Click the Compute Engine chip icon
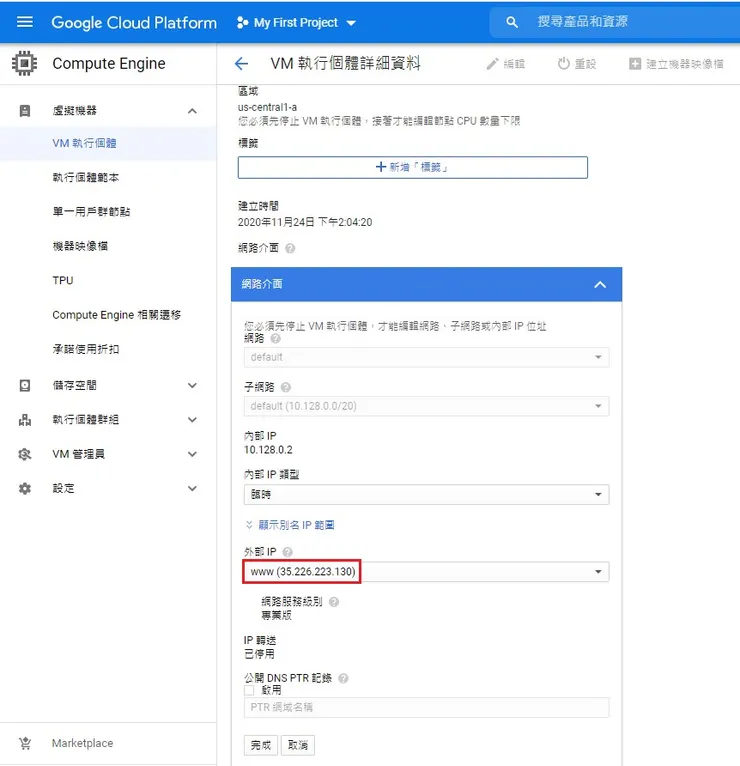The image size is (740, 766). 24,63
